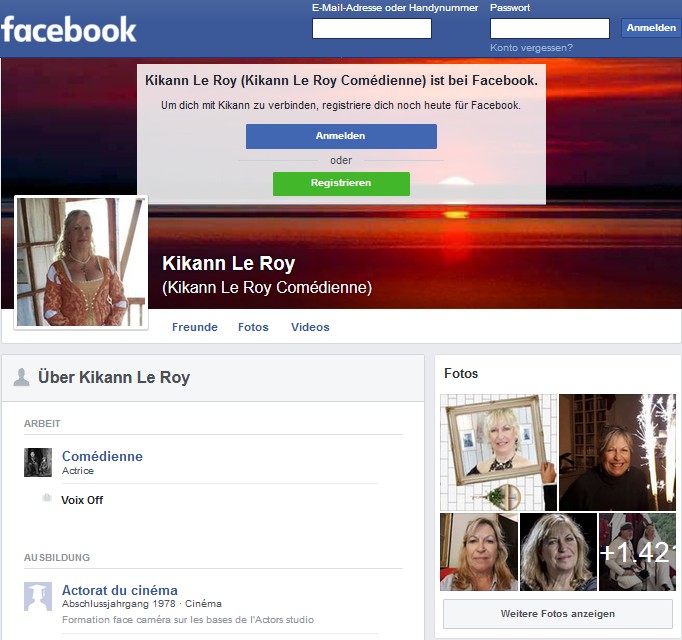Click the Voix Off bullet icon

point(46,498)
